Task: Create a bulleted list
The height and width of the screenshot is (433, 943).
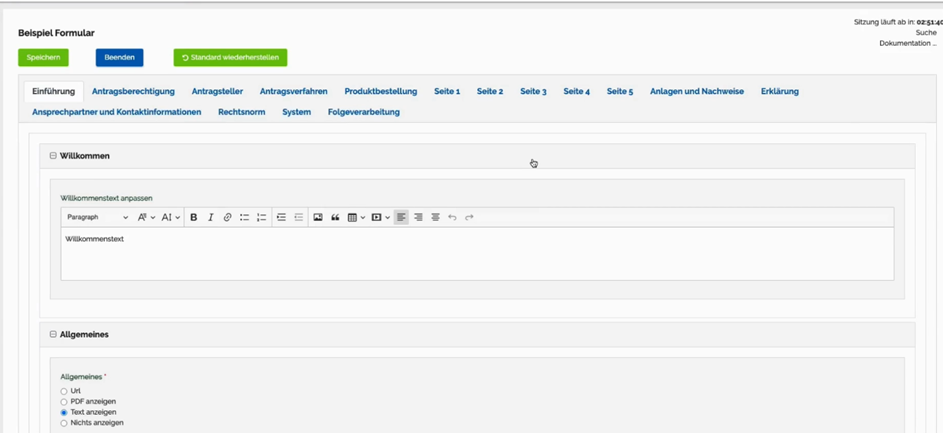Action: (244, 217)
